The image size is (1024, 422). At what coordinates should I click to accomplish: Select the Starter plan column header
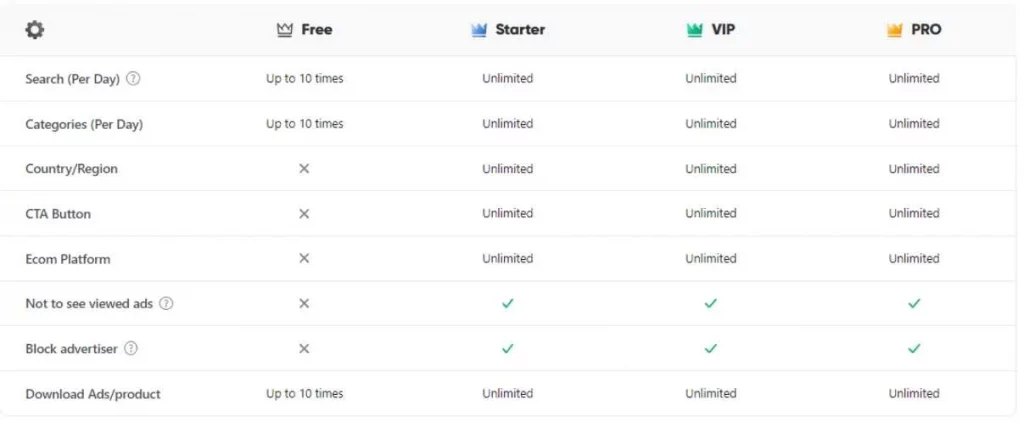(x=507, y=29)
